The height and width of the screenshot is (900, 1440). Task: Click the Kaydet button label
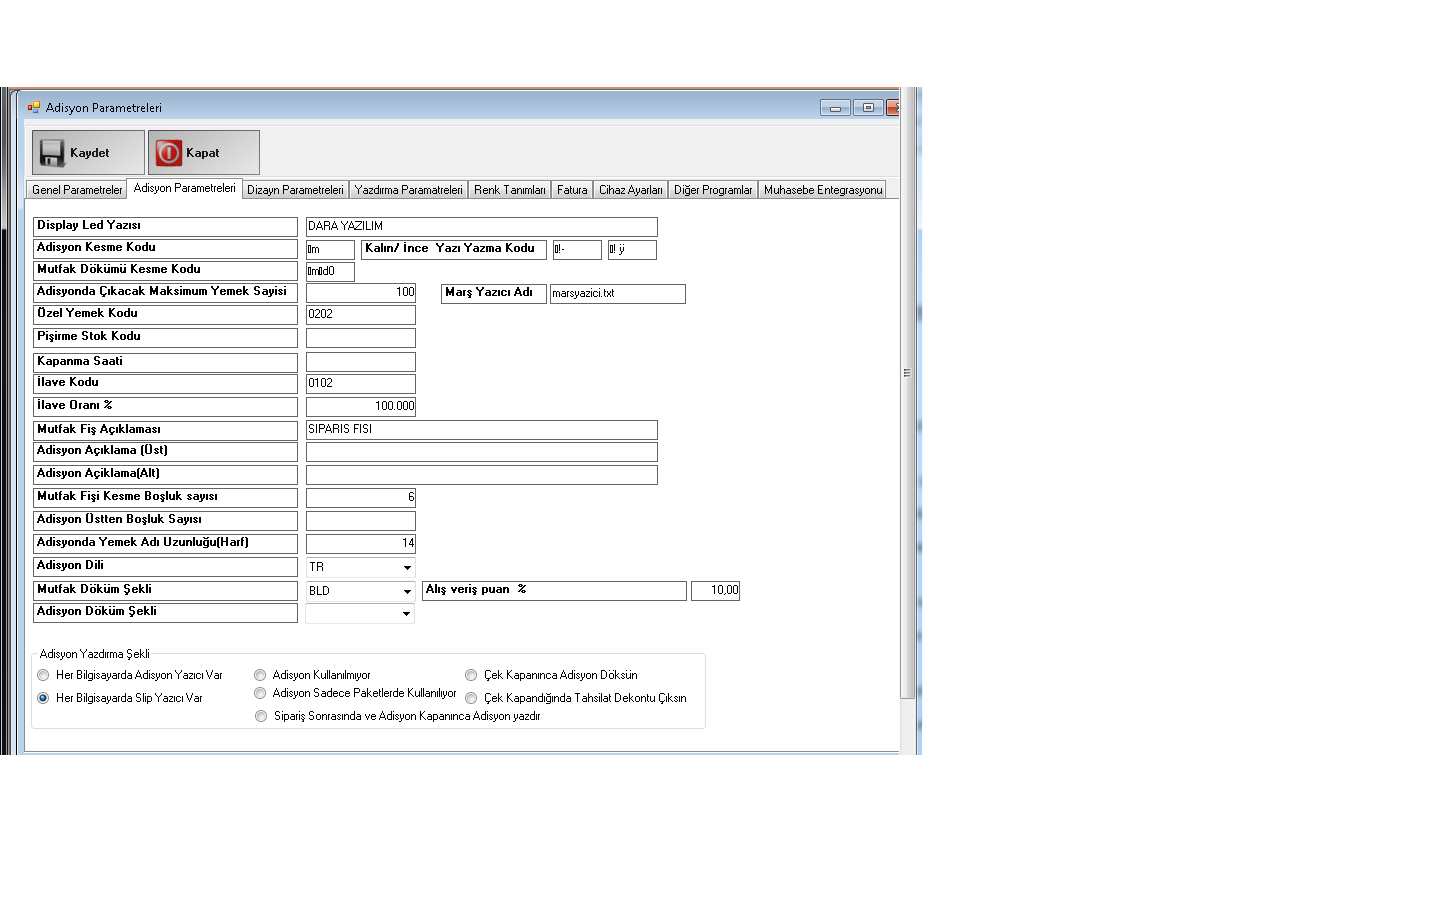(x=90, y=153)
